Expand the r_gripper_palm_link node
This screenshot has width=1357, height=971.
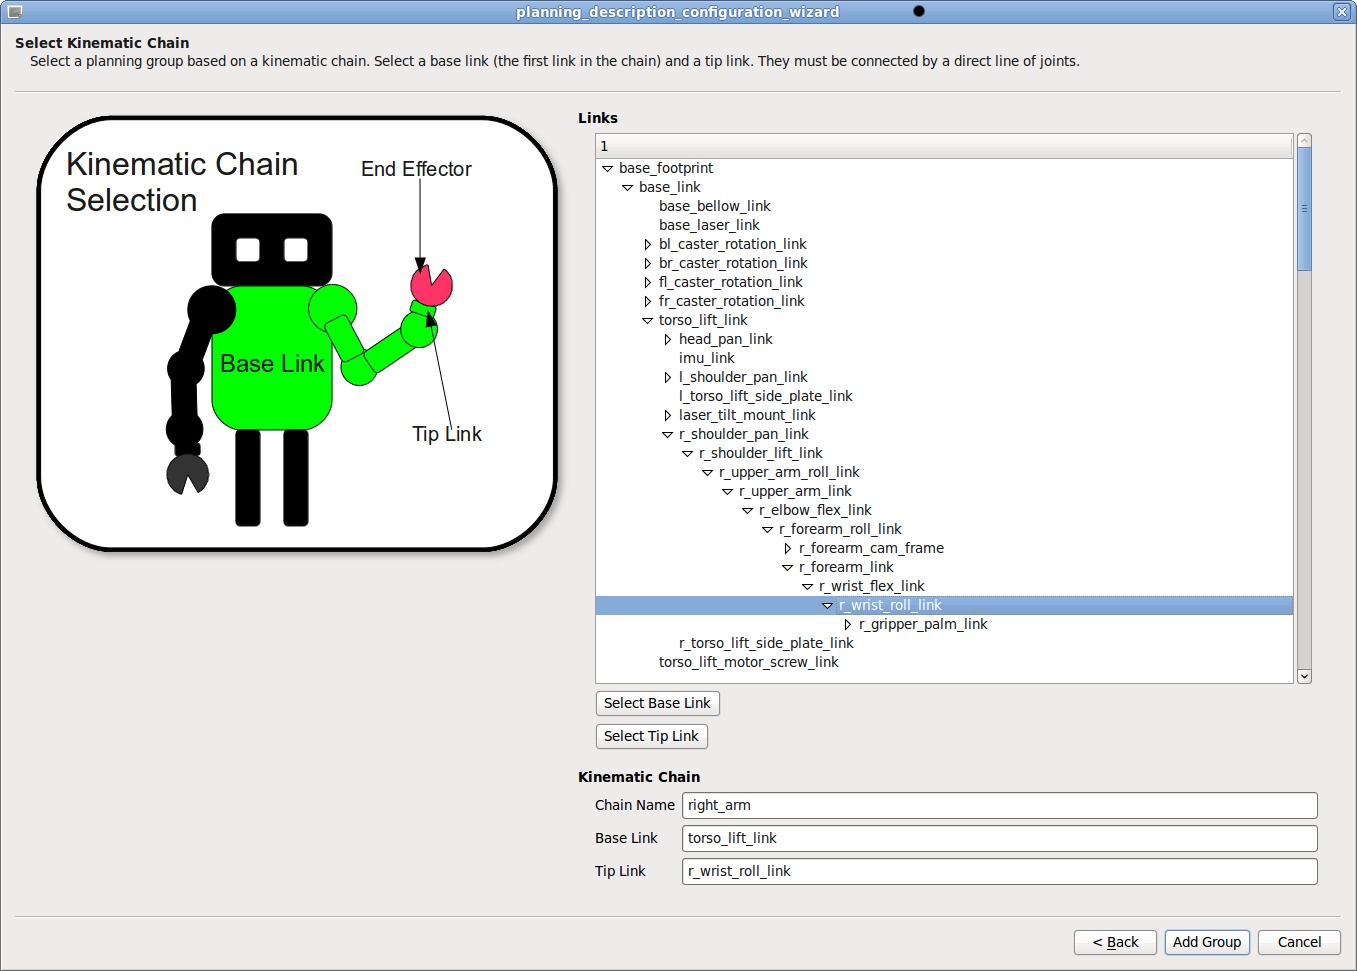(x=848, y=625)
